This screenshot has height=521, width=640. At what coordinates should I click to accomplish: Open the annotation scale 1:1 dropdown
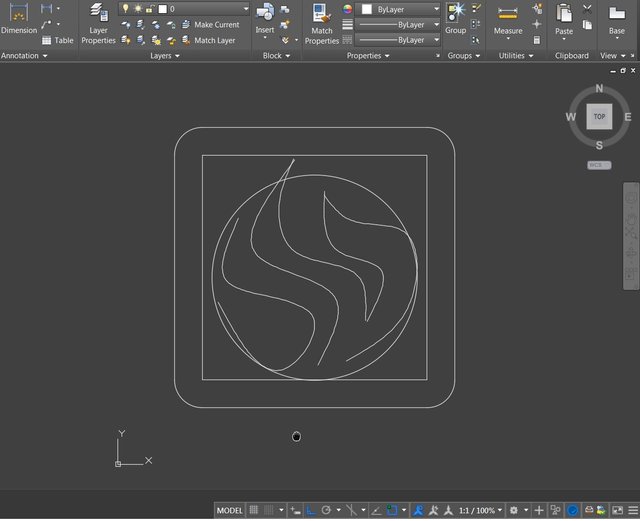[x=476, y=511]
